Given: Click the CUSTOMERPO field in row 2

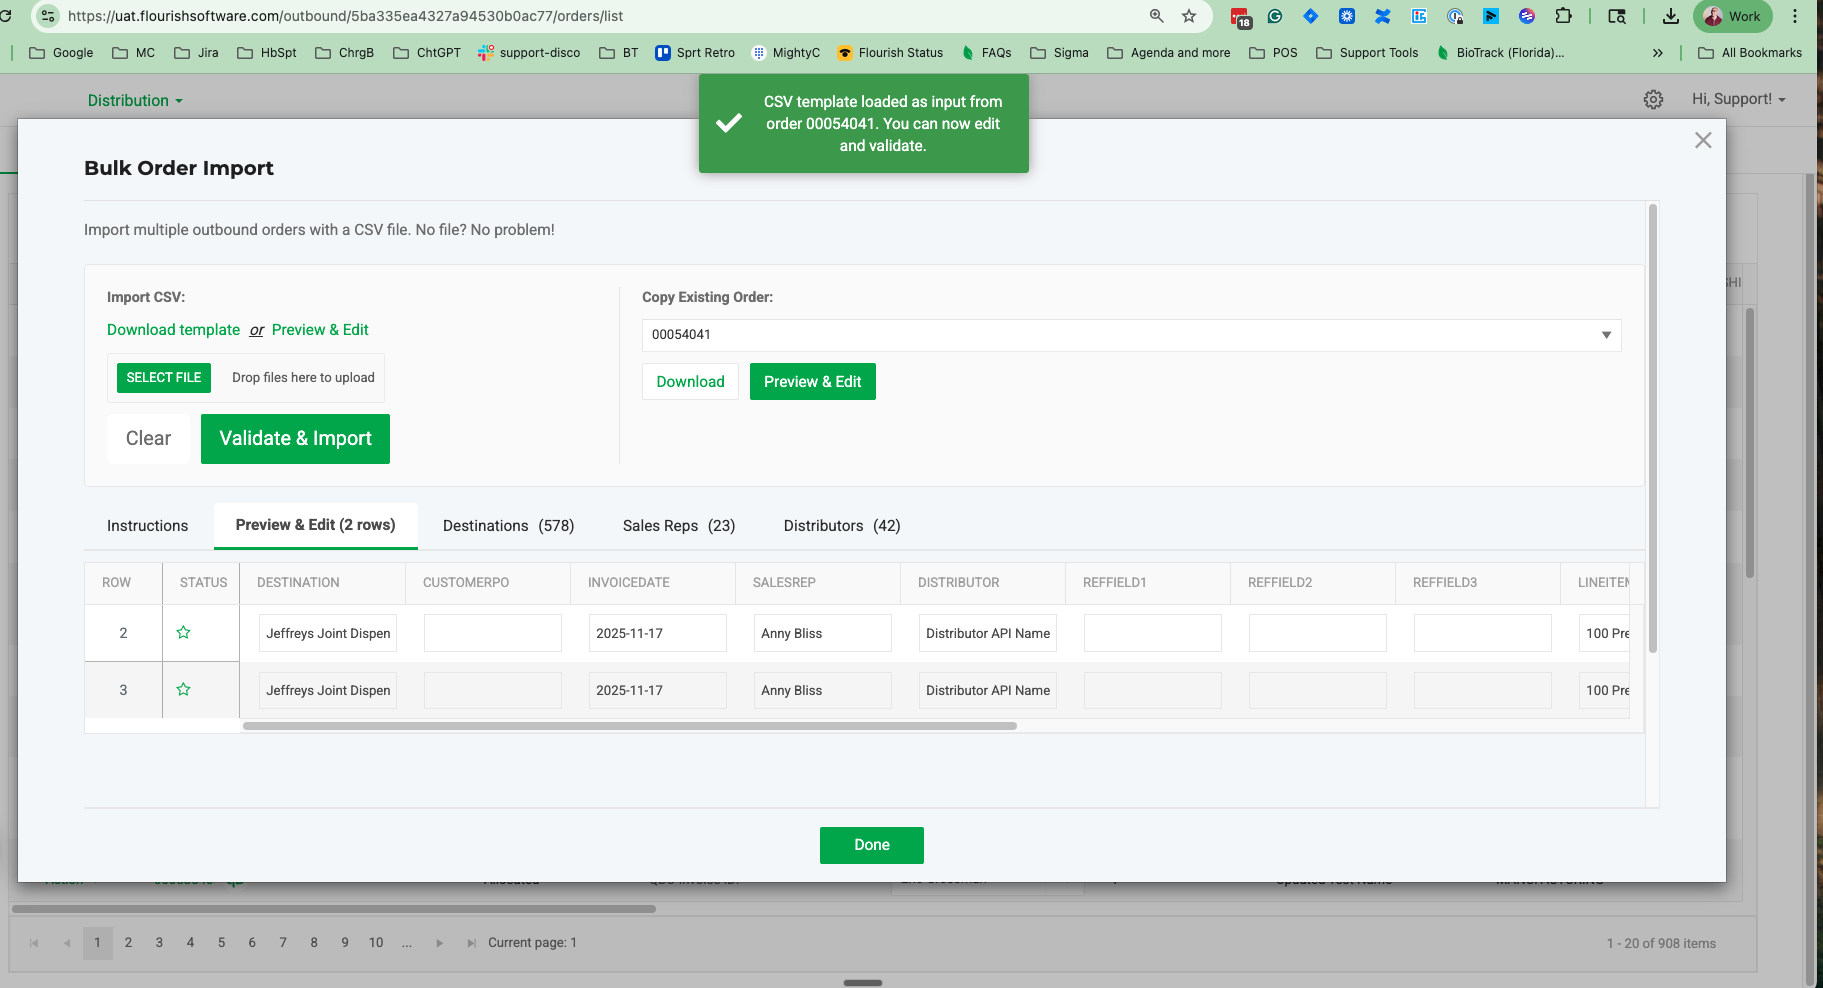Looking at the screenshot, I should click(493, 633).
